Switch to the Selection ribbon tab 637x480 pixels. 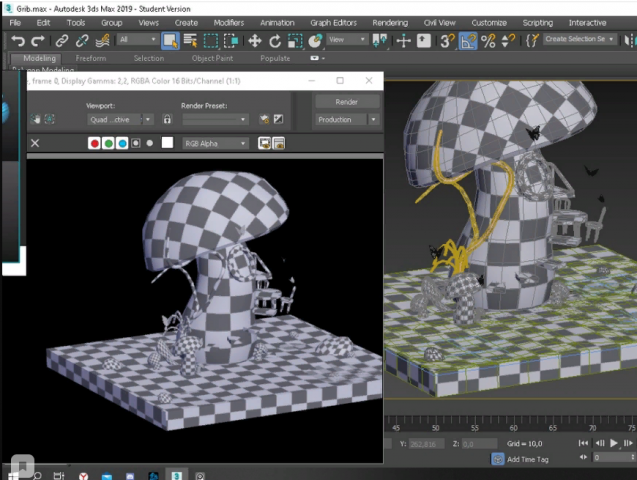tap(149, 58)
